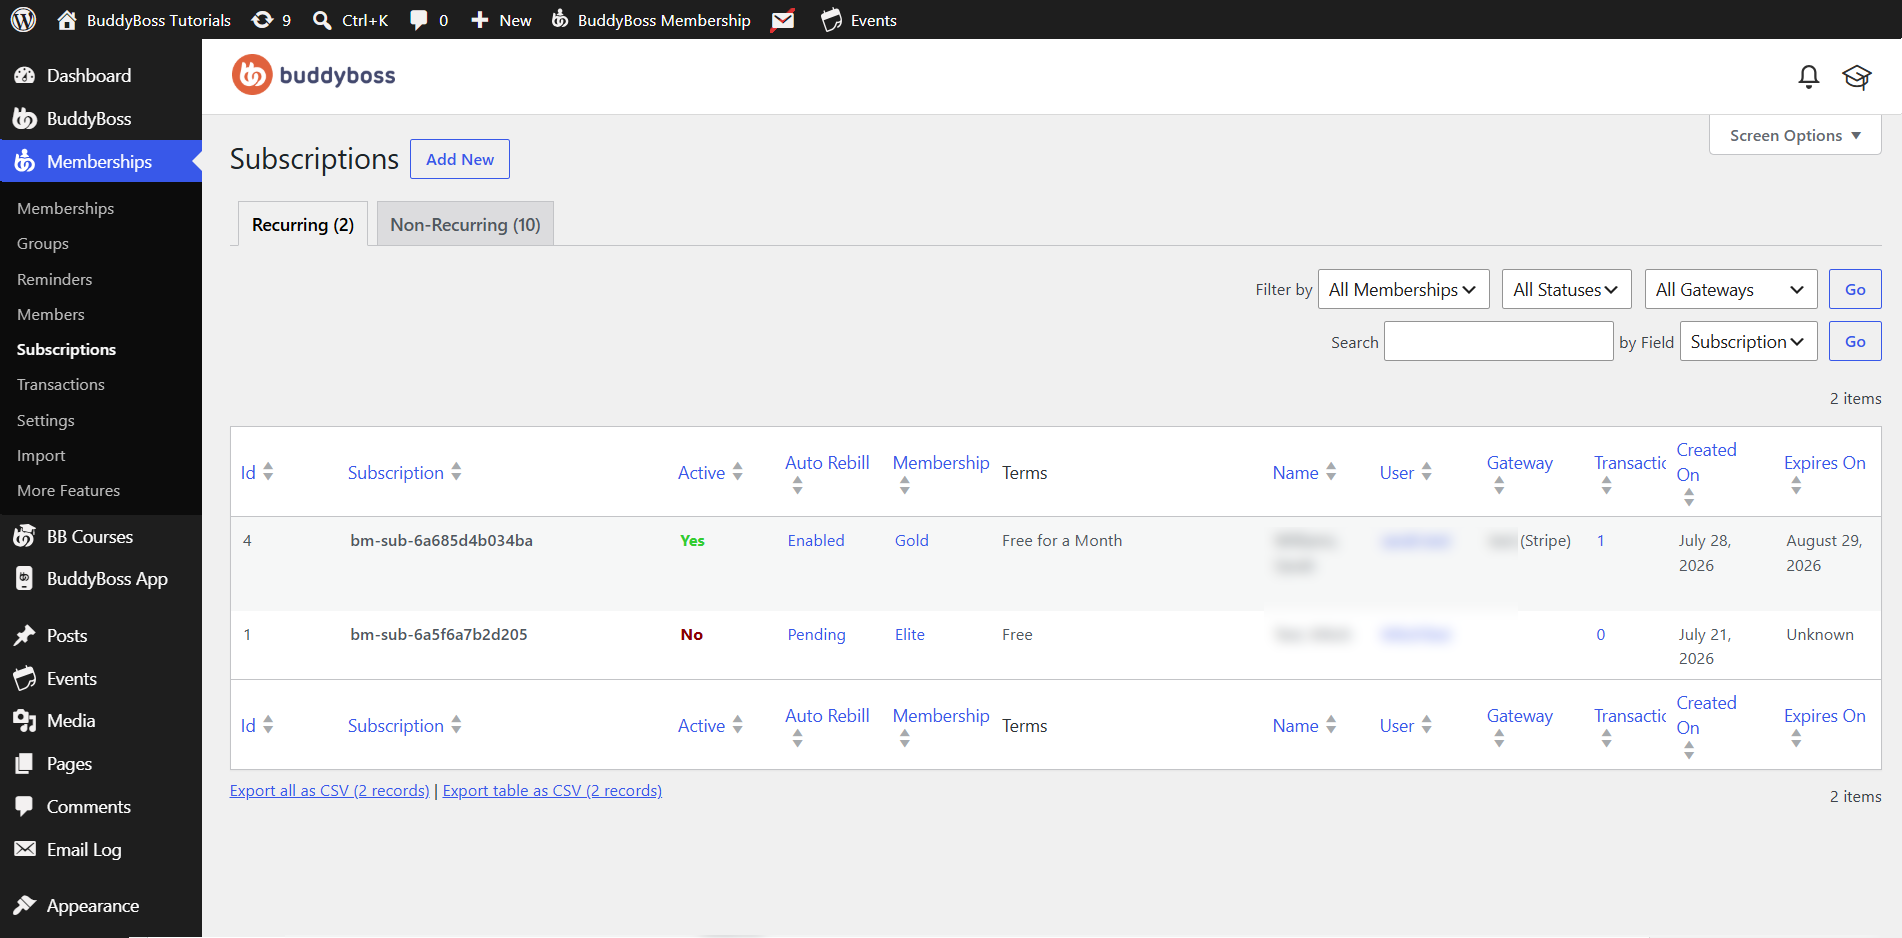This screenshot has height=938, width=1902.
Task: Open Reminders submenu item
Action: [55, 279]
